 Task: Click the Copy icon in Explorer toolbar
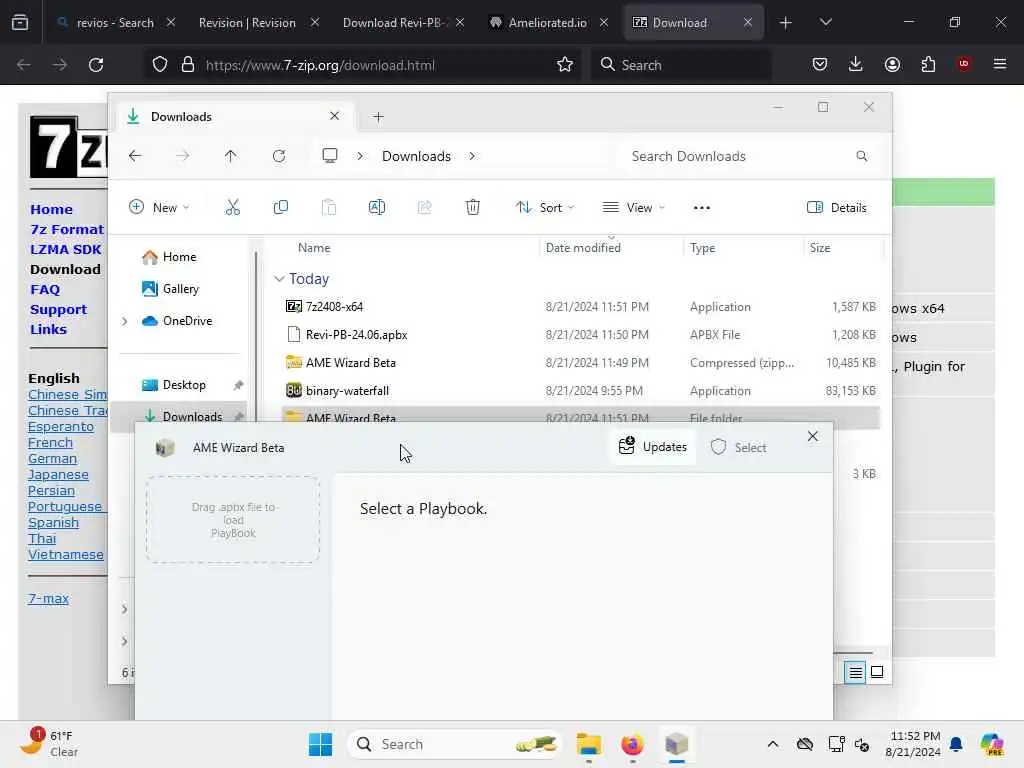tap(281, 208)
